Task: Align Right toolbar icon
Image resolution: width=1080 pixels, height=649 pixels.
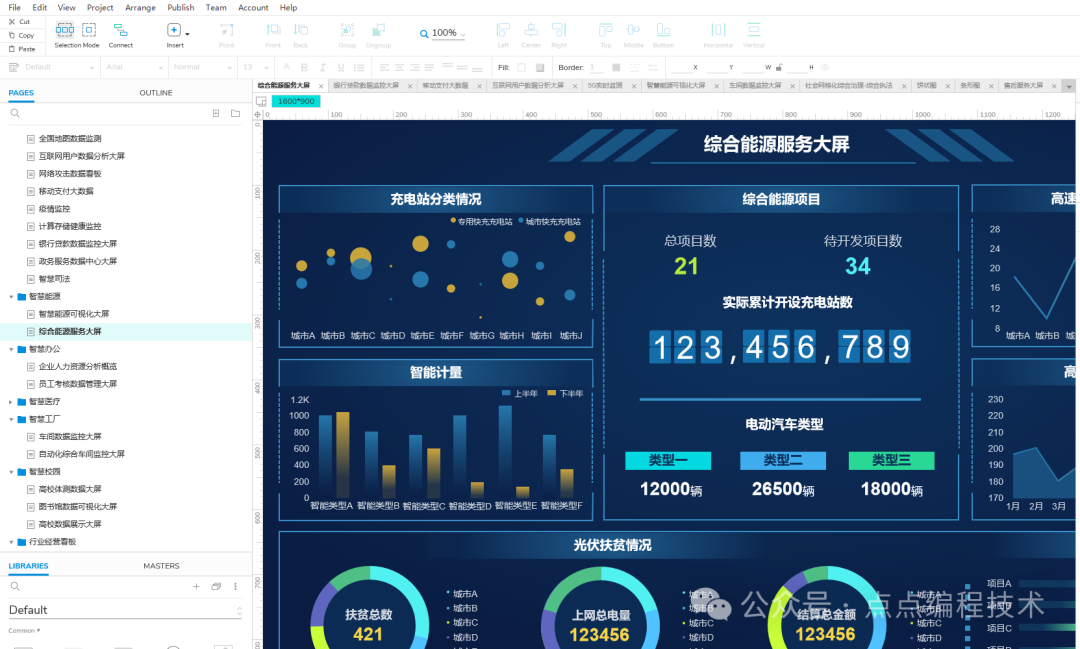Action: click(x=559, y=30)
